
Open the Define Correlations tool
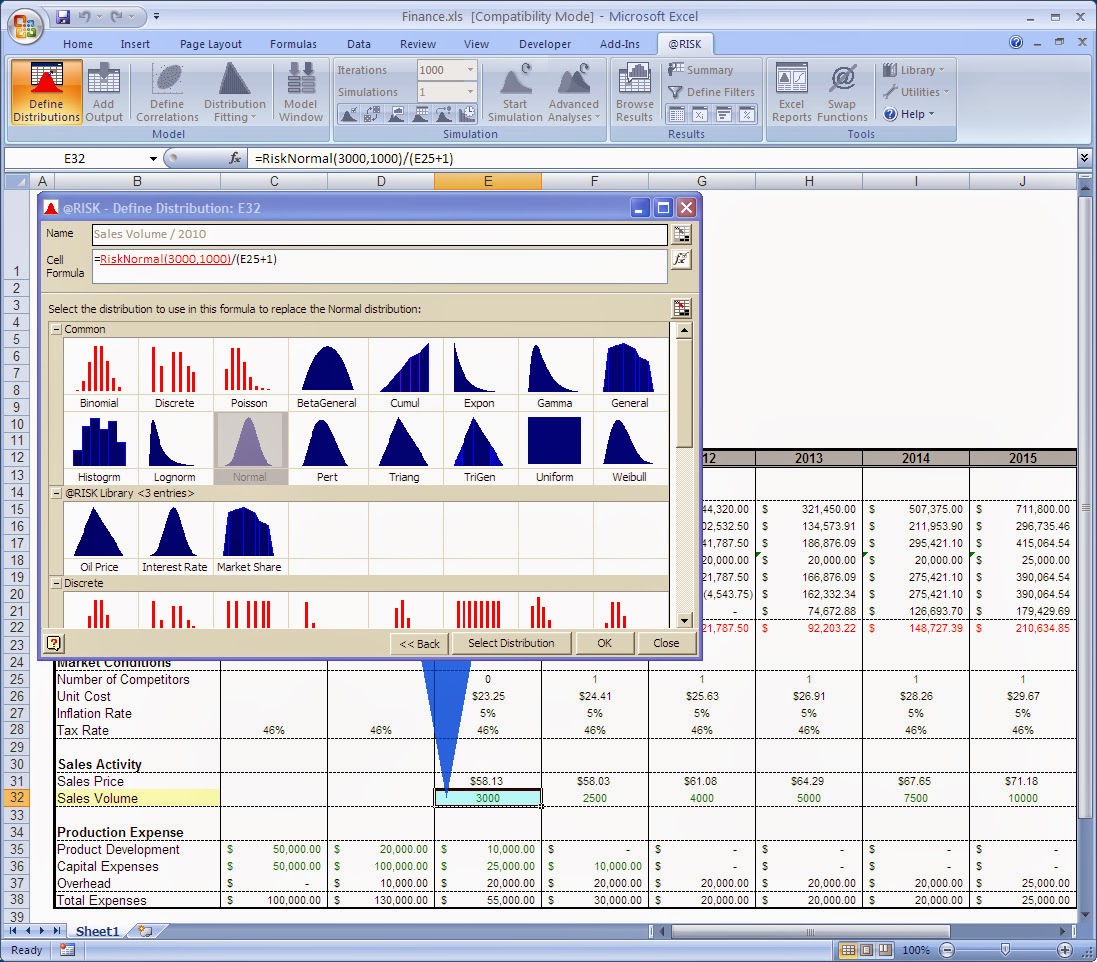[x=166, y=91]
